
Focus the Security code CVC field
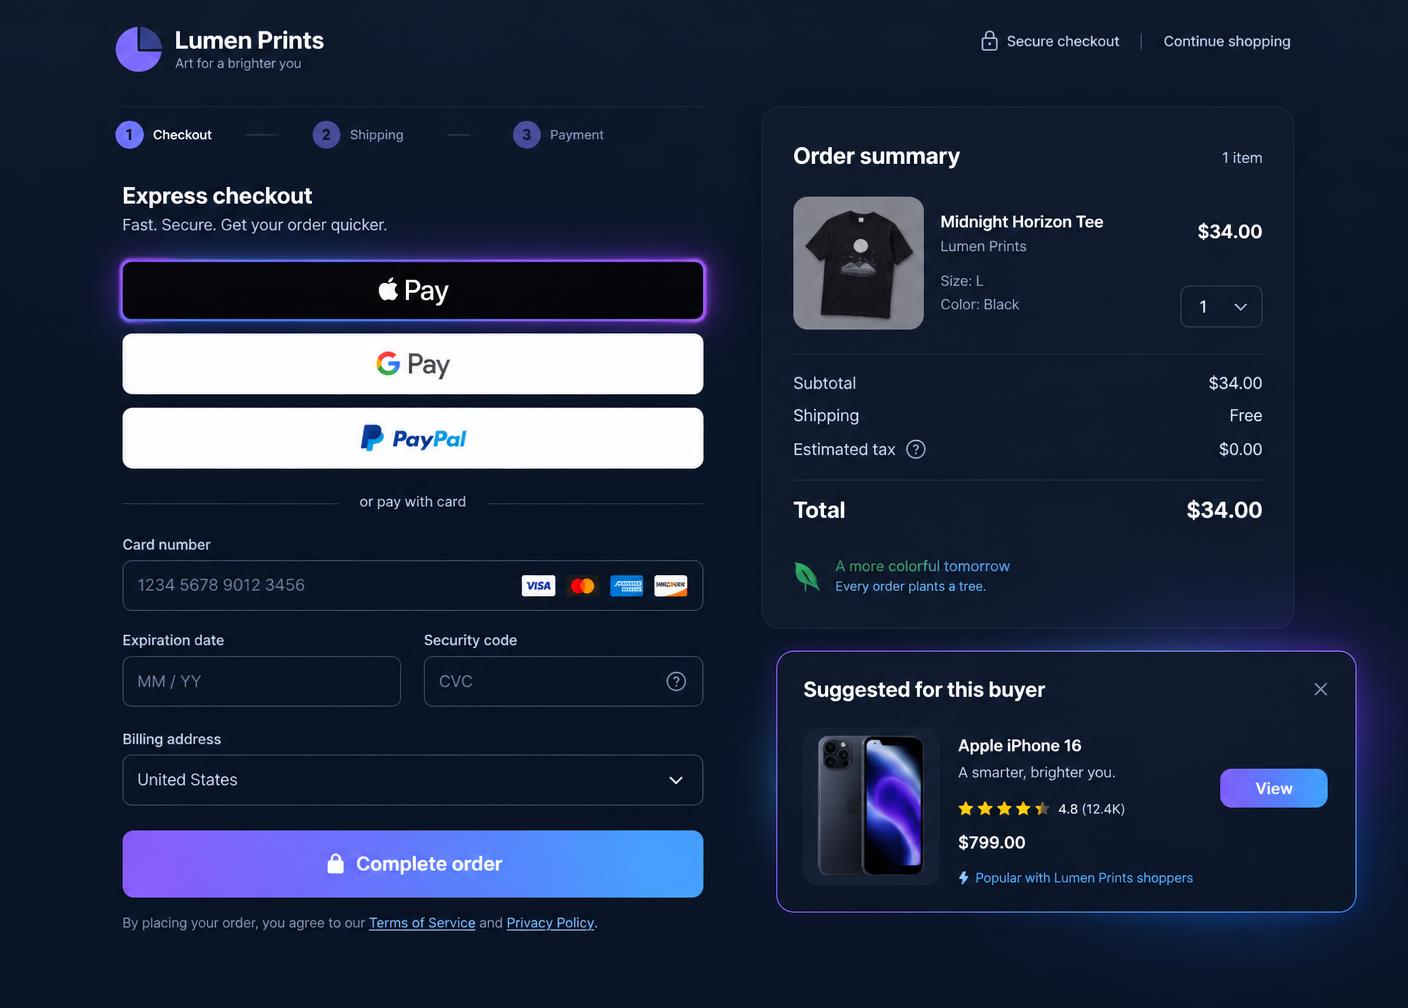(x=563, y=681)
